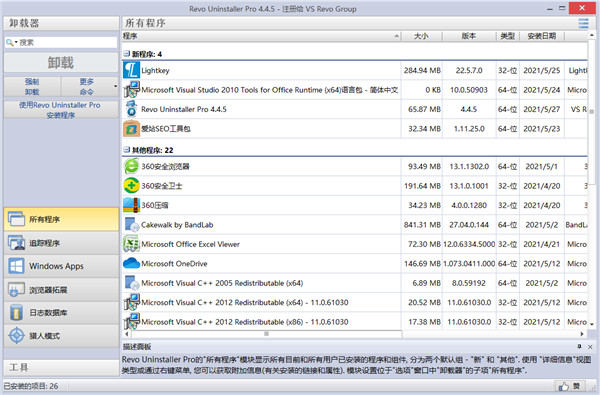Click the search magnifier icon
The height and width of the screenshot is (395, 600).
click(x=10, y=42)
